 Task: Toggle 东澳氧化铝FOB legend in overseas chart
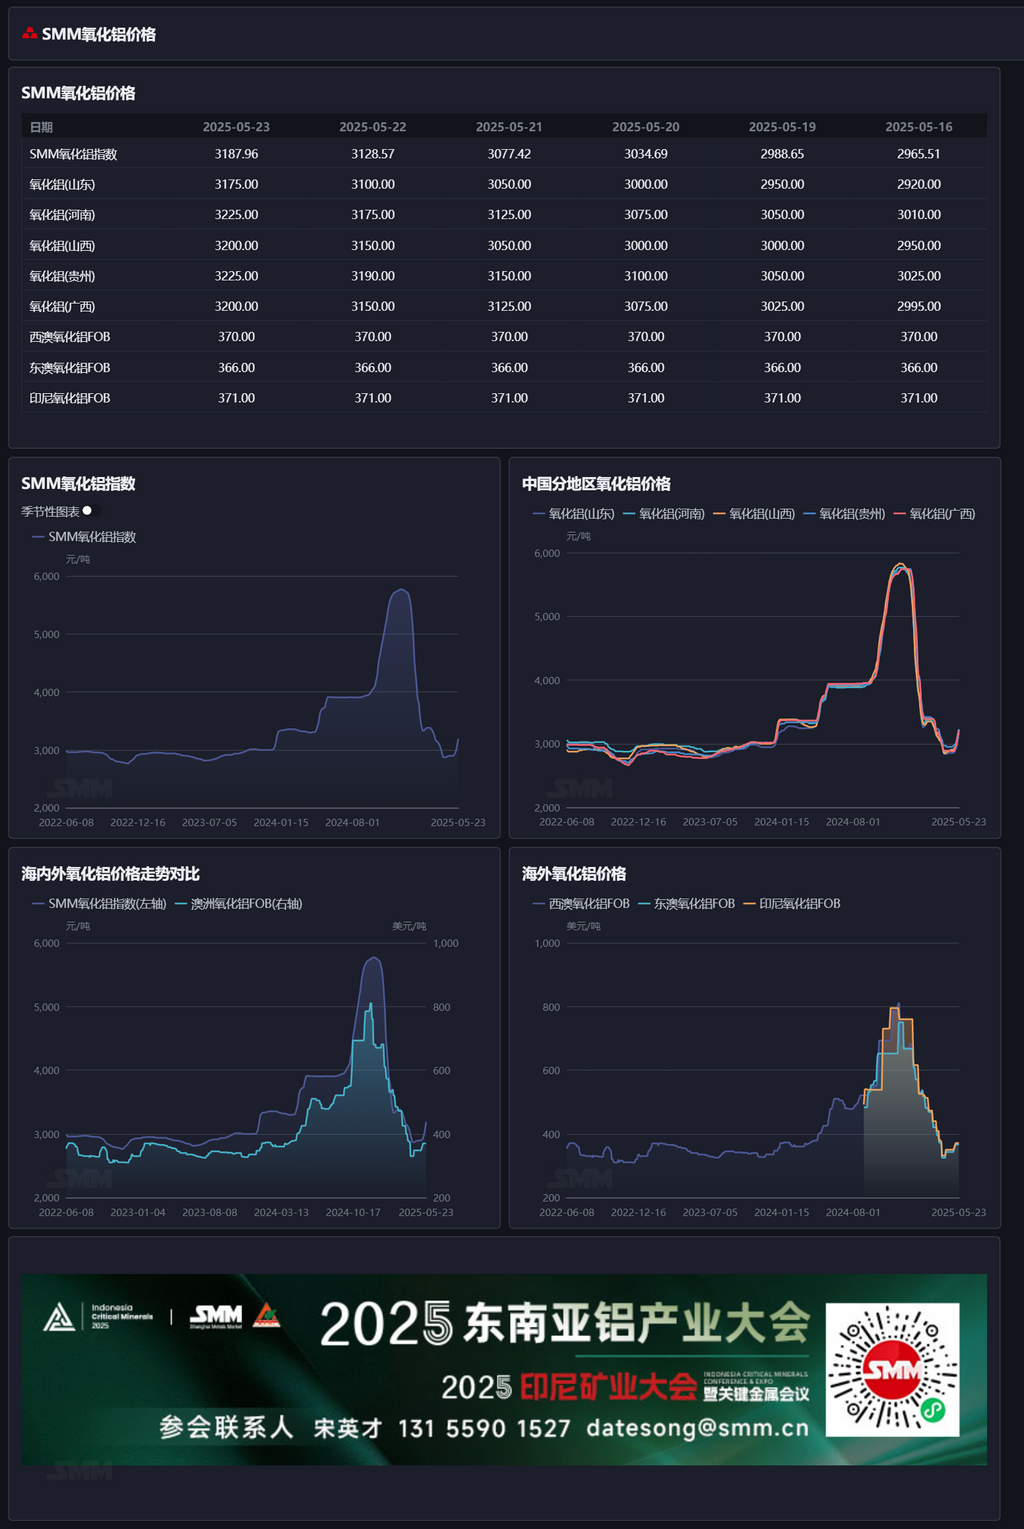click(x=686, y=904)
